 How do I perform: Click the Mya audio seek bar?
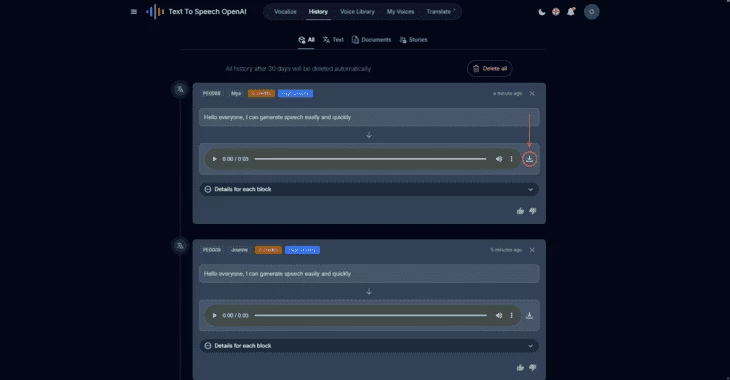click(x=371, y=159)
